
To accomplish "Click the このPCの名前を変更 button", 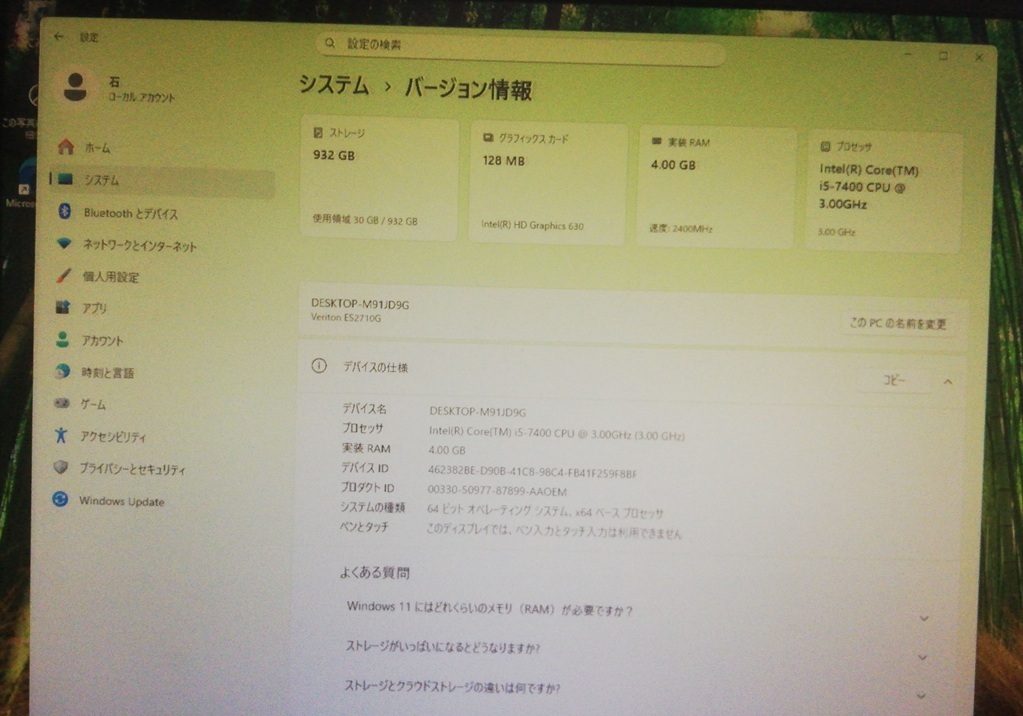I will (897, 323).
